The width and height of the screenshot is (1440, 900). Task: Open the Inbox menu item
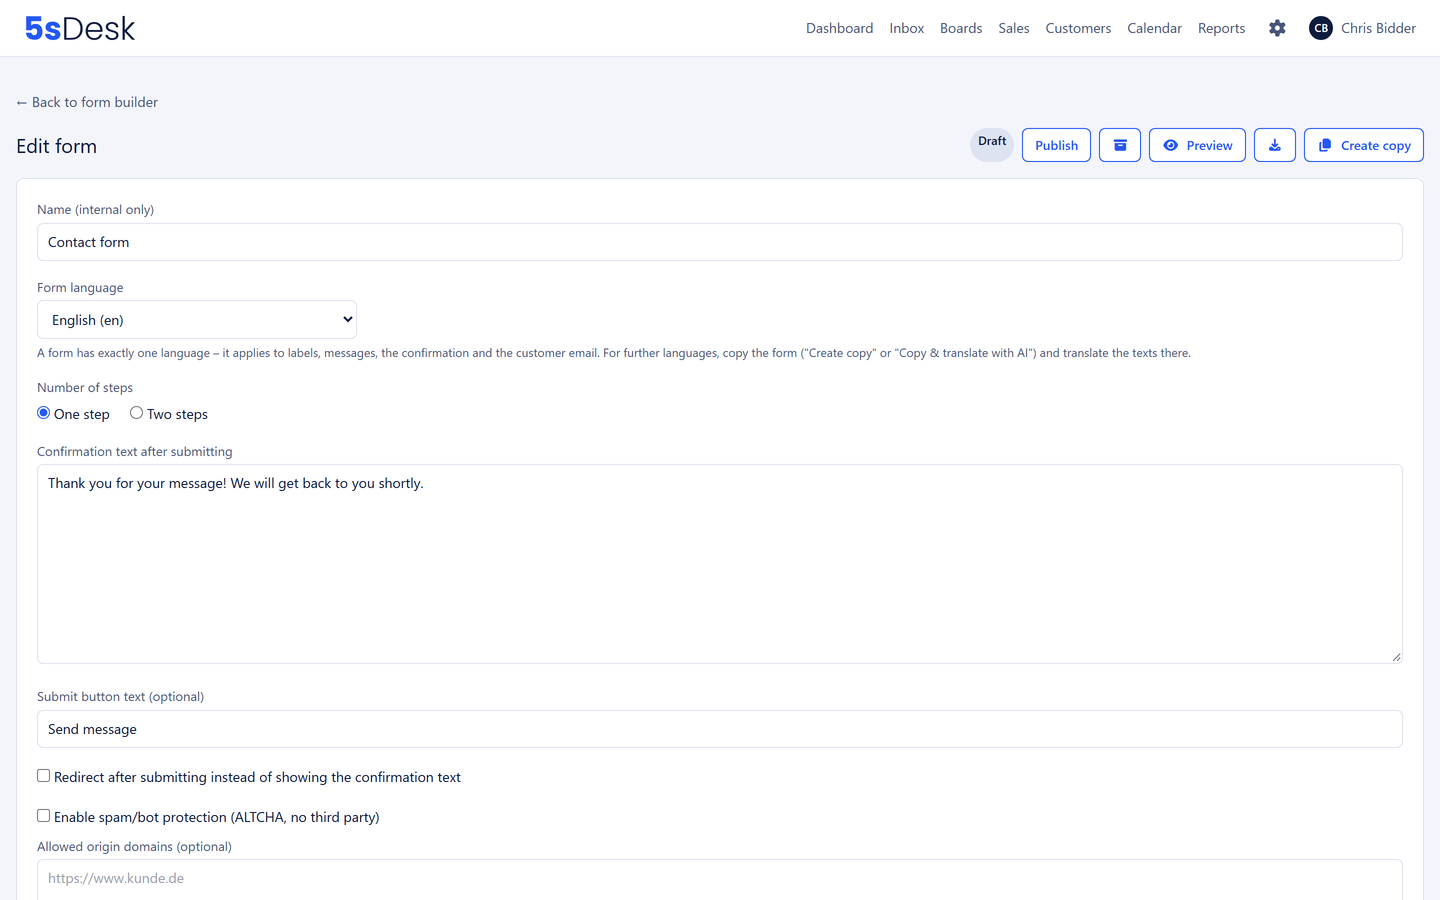pos(906,28)
